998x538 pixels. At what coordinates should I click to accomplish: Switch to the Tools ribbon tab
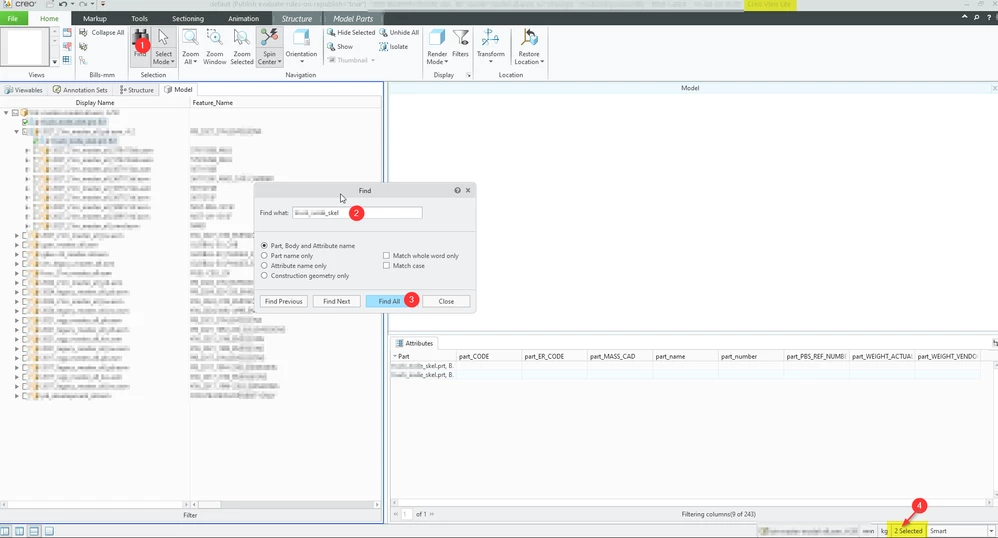[x=139, y=18]
